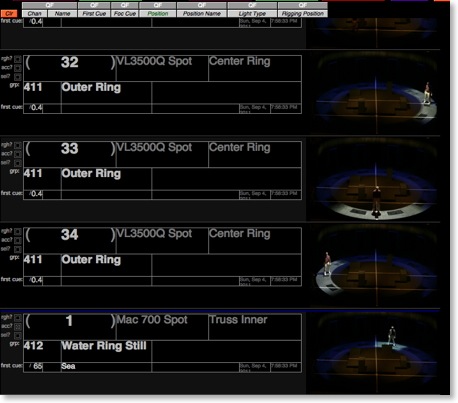Select the Mac 700 Spot light type field
458x403 pixels.
[x=162, y=327]
